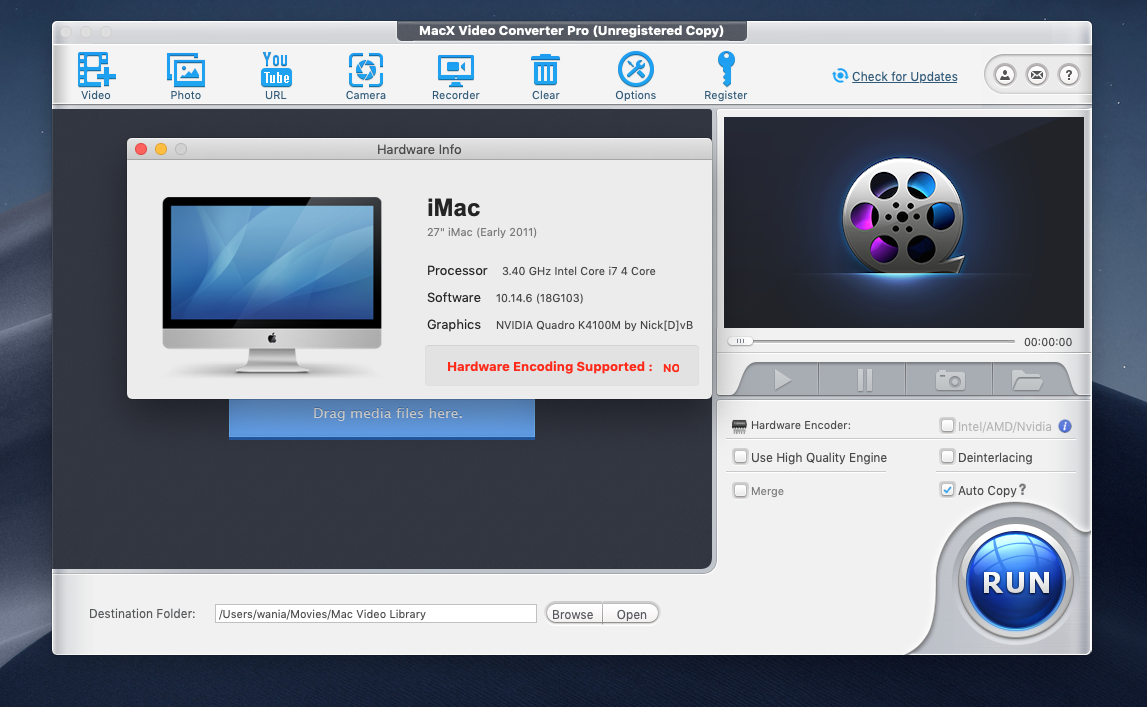Screen dimensions: 1147x707
Task: Enable Intel/AMD/Nvidia hardware encoder checkbox
Action: tap(947, 426)
